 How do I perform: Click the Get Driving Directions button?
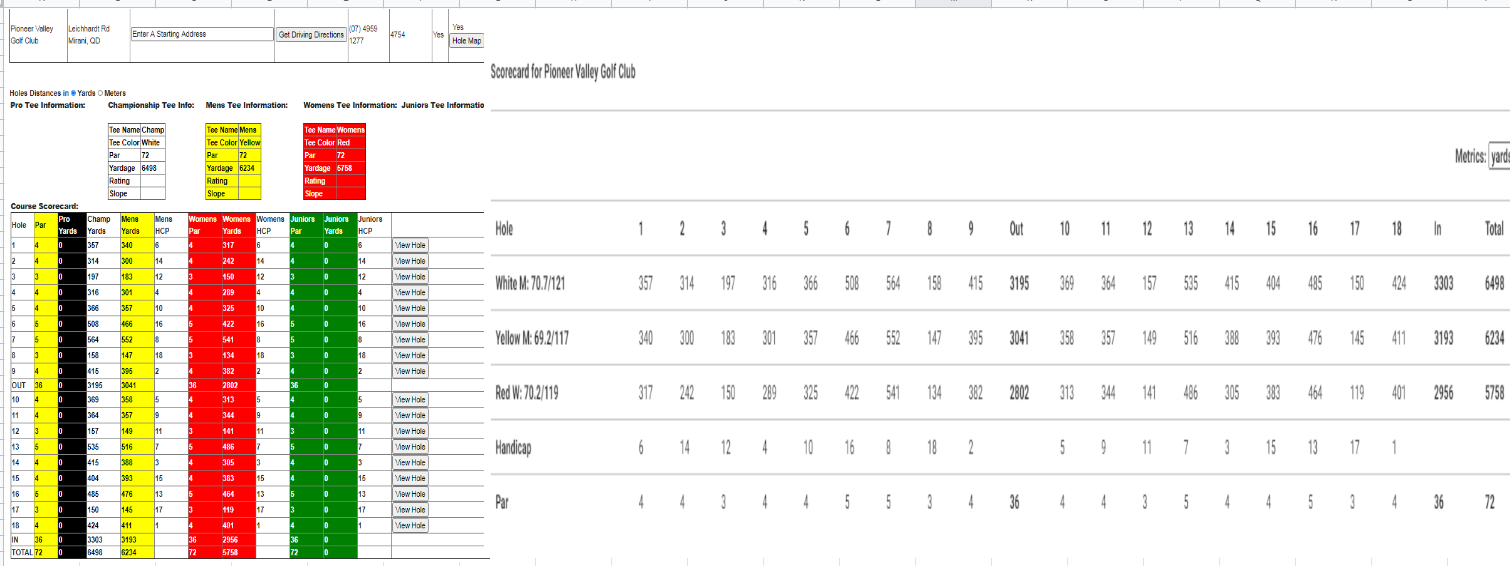pos(311,35)
